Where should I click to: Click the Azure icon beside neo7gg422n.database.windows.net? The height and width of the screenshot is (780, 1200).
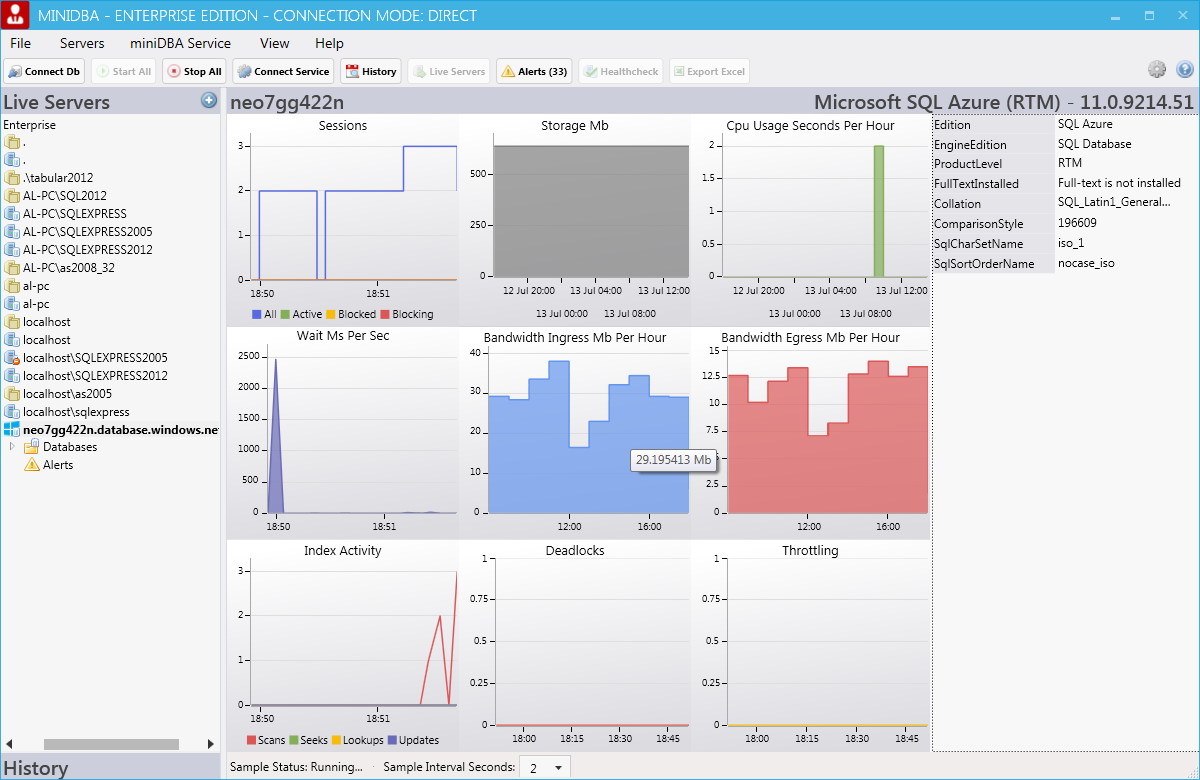pos(12,430)
